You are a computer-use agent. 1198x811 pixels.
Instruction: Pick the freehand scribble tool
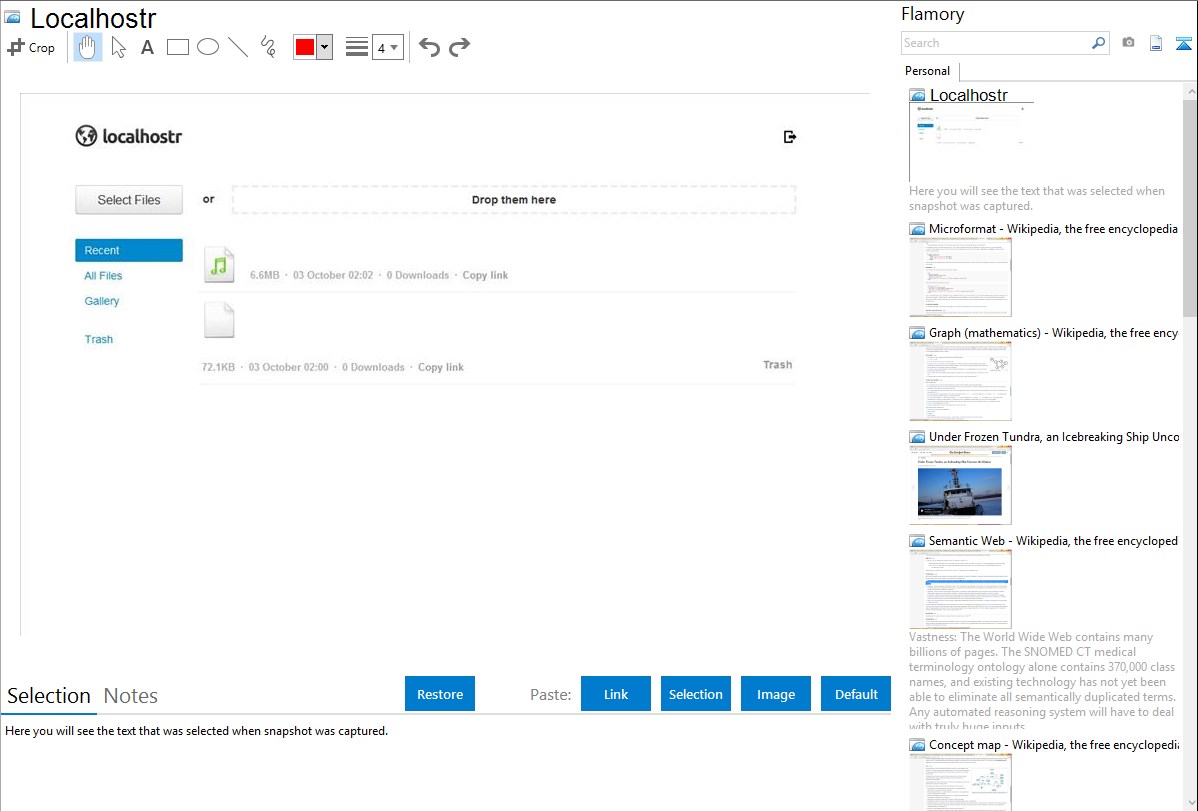[268, 47]
